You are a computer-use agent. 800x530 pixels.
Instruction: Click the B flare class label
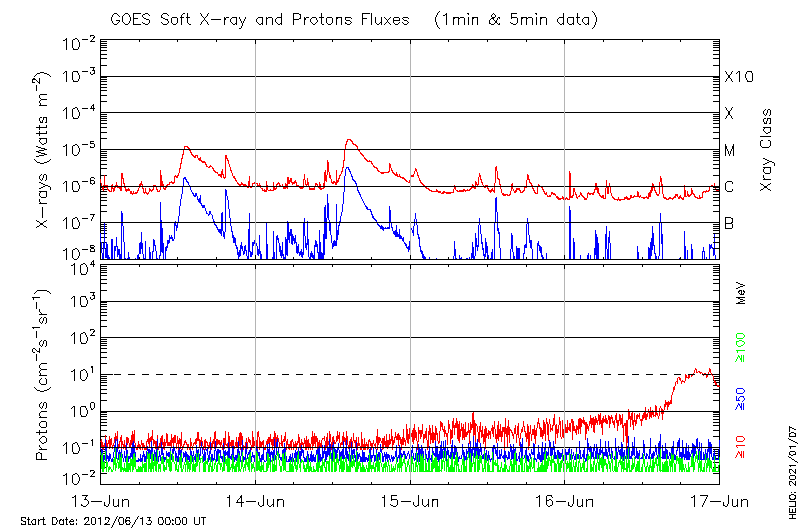(x=729, y=223)
